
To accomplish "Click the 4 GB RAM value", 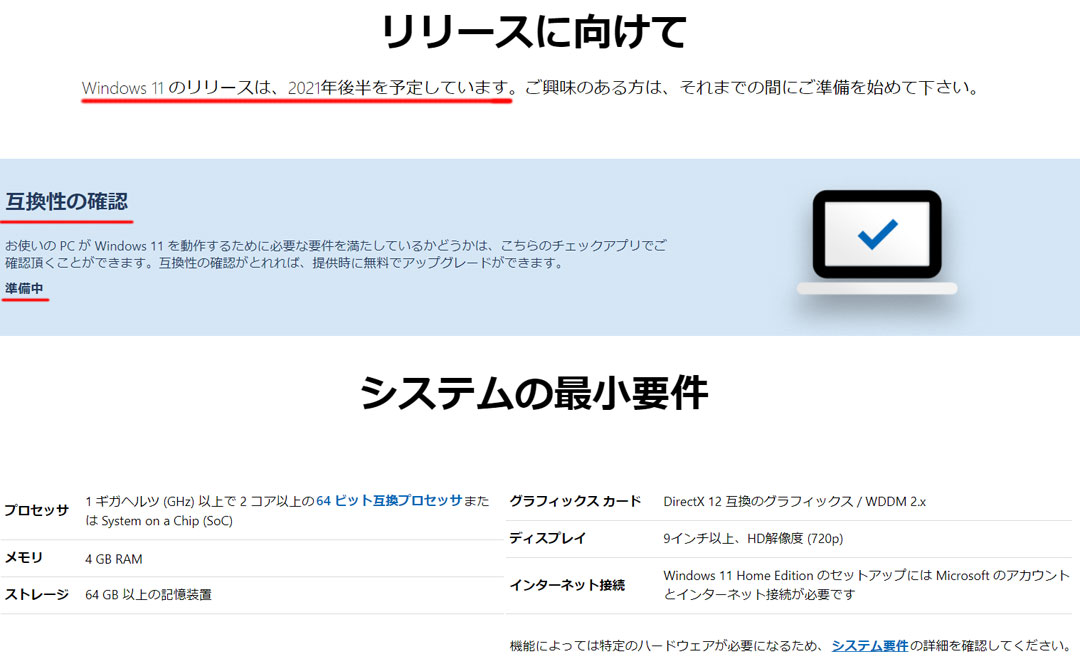I will 114,559.
